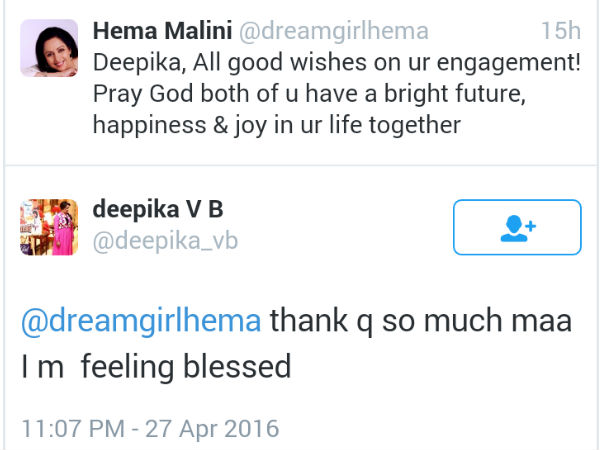
Task: Click the reply text "thank q so much maa"
Action: (420, 322)
